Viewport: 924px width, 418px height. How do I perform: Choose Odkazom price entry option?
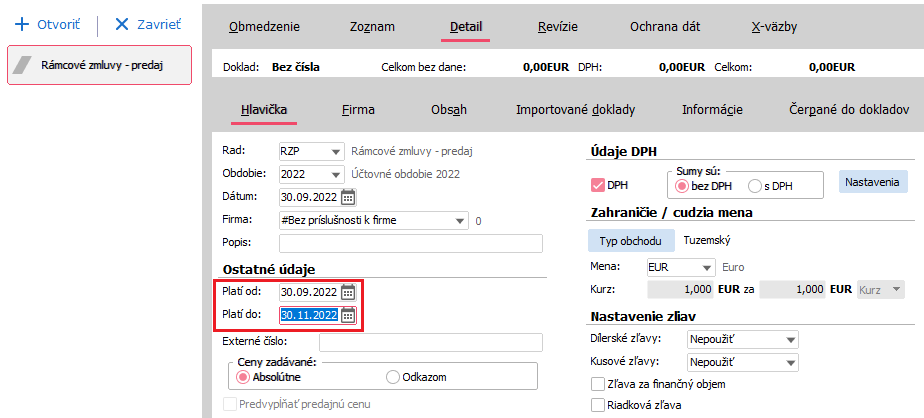[x=392, y=377]
